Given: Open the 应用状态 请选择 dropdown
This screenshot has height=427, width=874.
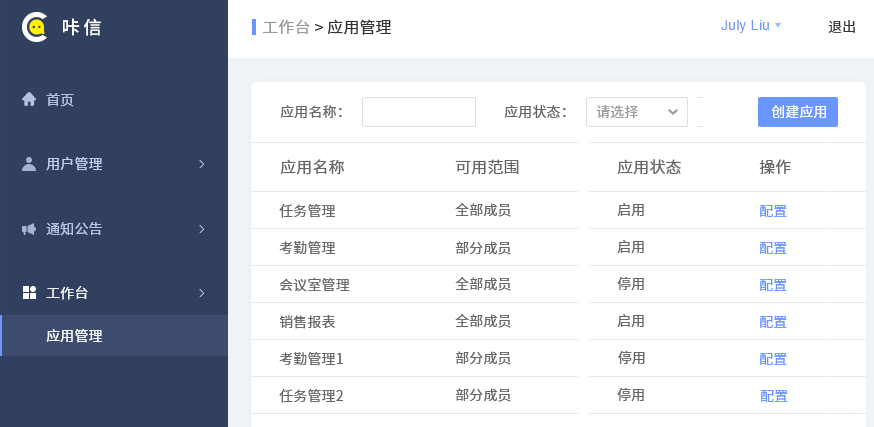Looking at the screenshot, I should (637, 112).
